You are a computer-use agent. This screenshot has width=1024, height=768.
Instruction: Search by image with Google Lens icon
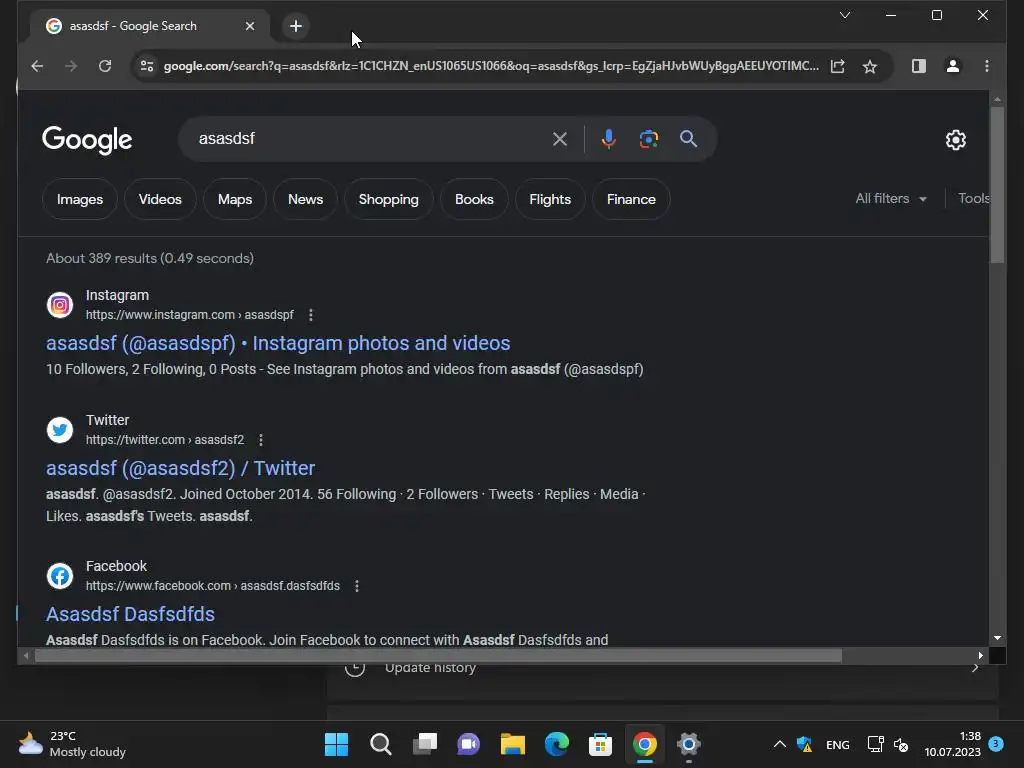[x=648, y=138]
